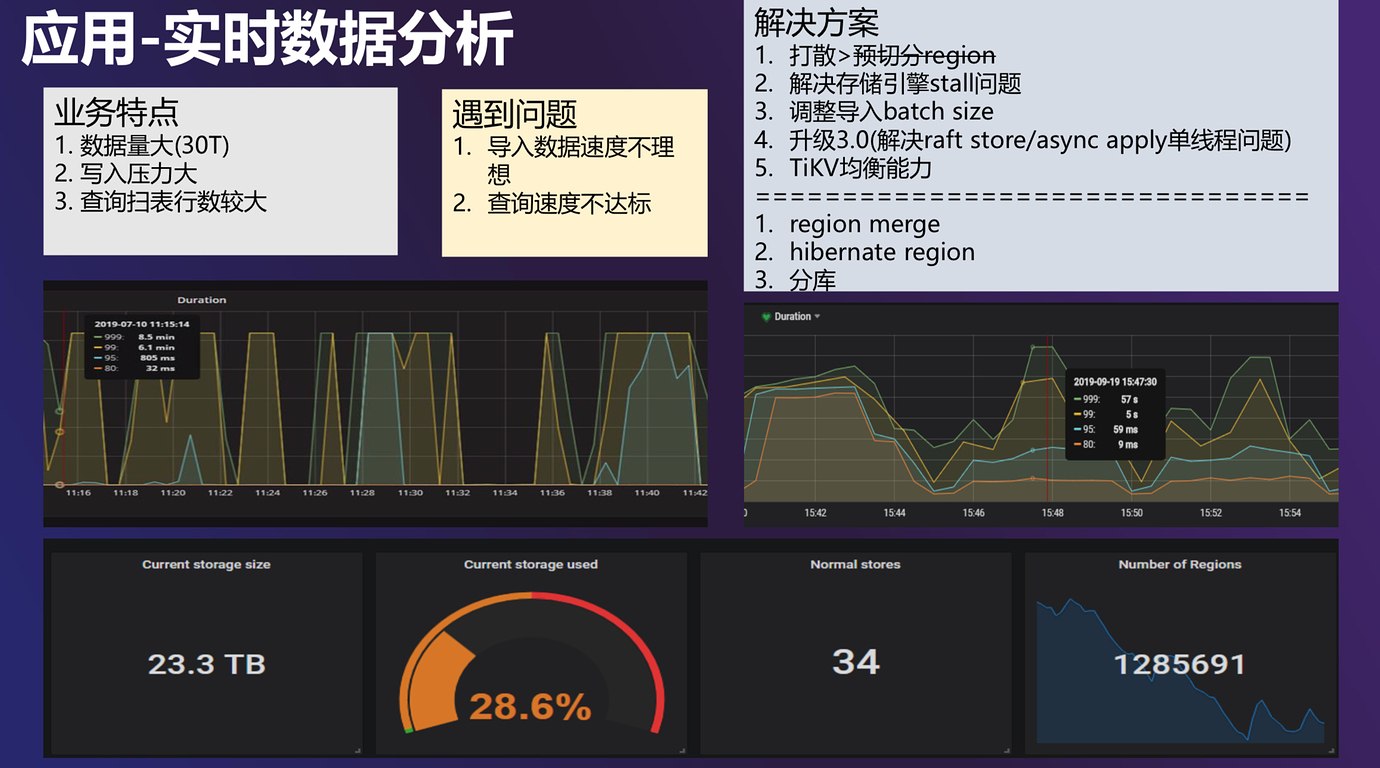Click the 15:48 time axis label
This screenshot has width=1380, height=768.
pyautogui.click(x=1053, y=513)
